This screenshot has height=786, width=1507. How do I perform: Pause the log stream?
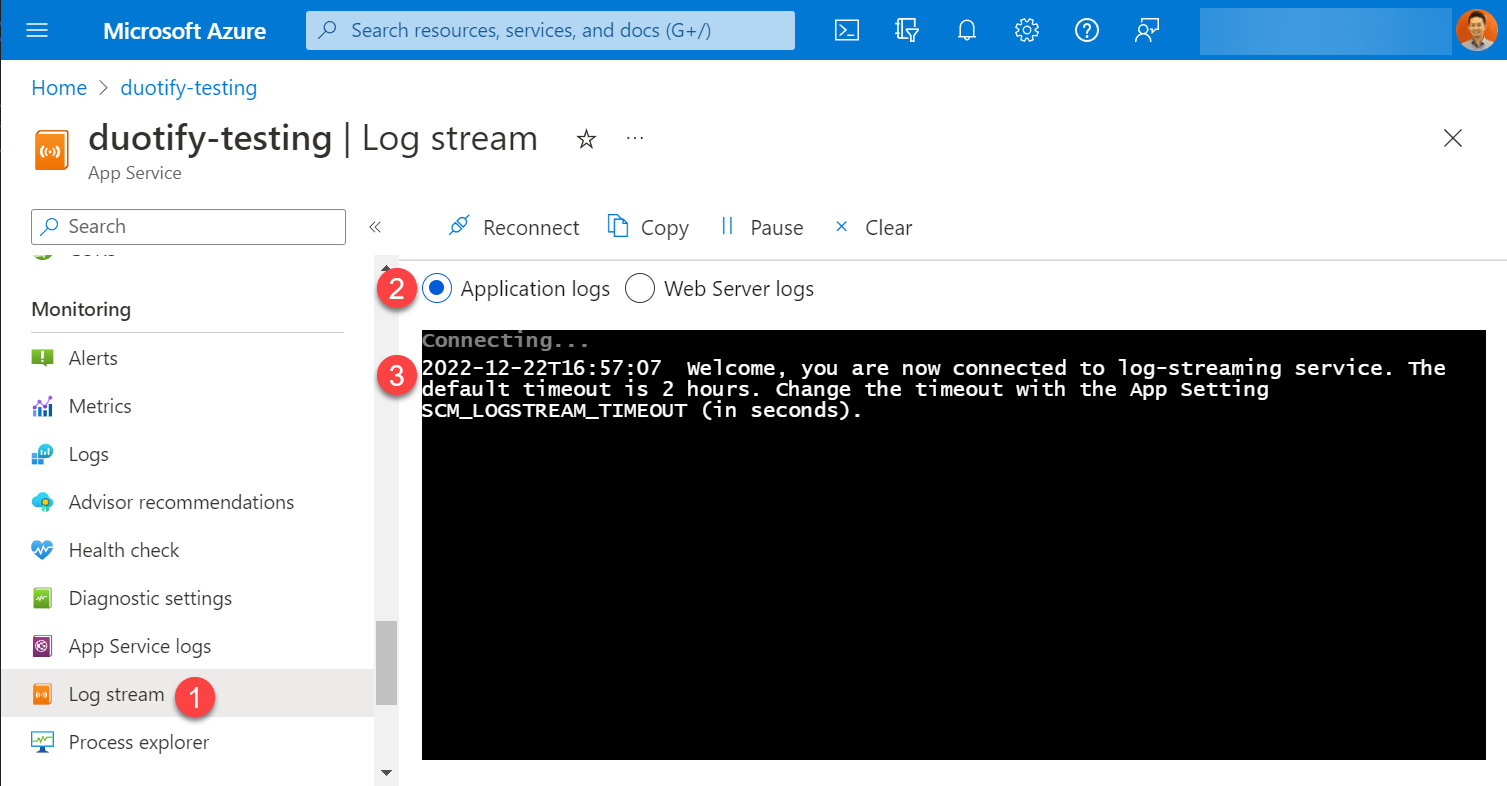point(762,227)
